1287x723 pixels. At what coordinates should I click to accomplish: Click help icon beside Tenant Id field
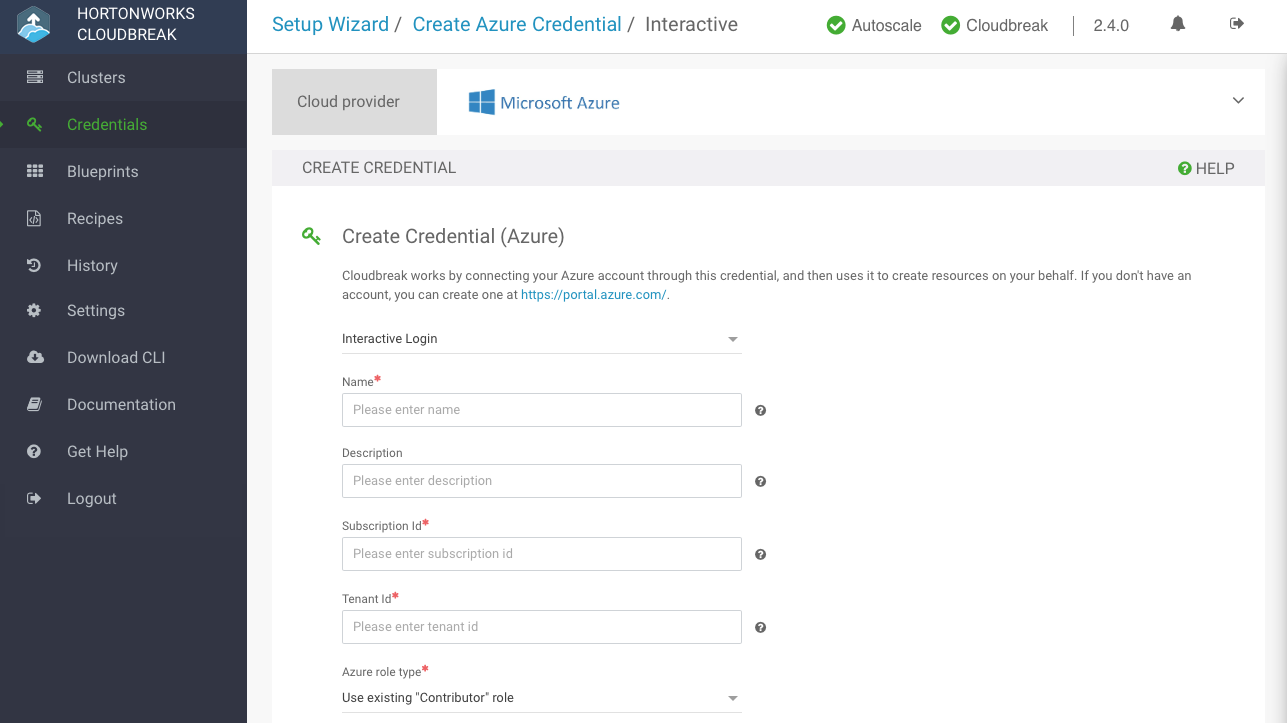(x=760, y=627)
